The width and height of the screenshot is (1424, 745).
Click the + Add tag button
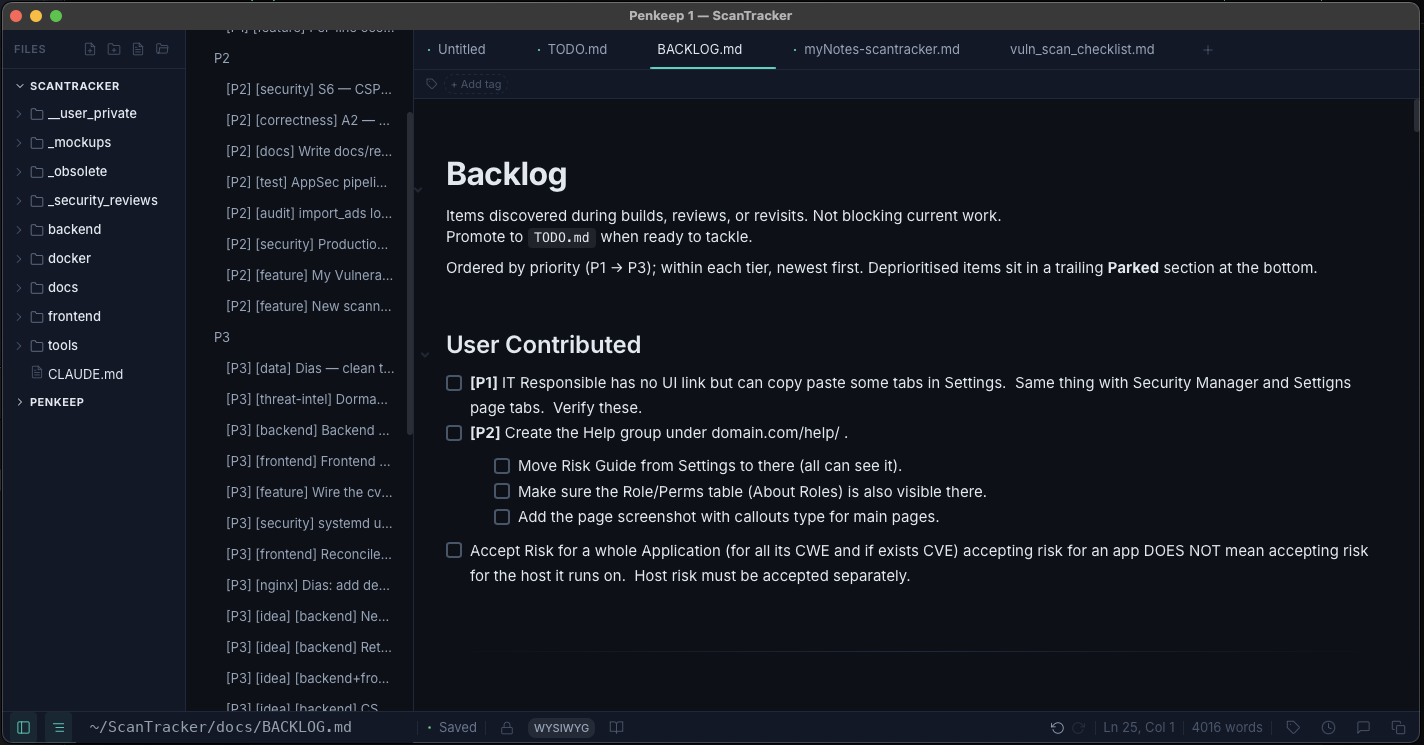click(x=475, y=84)
